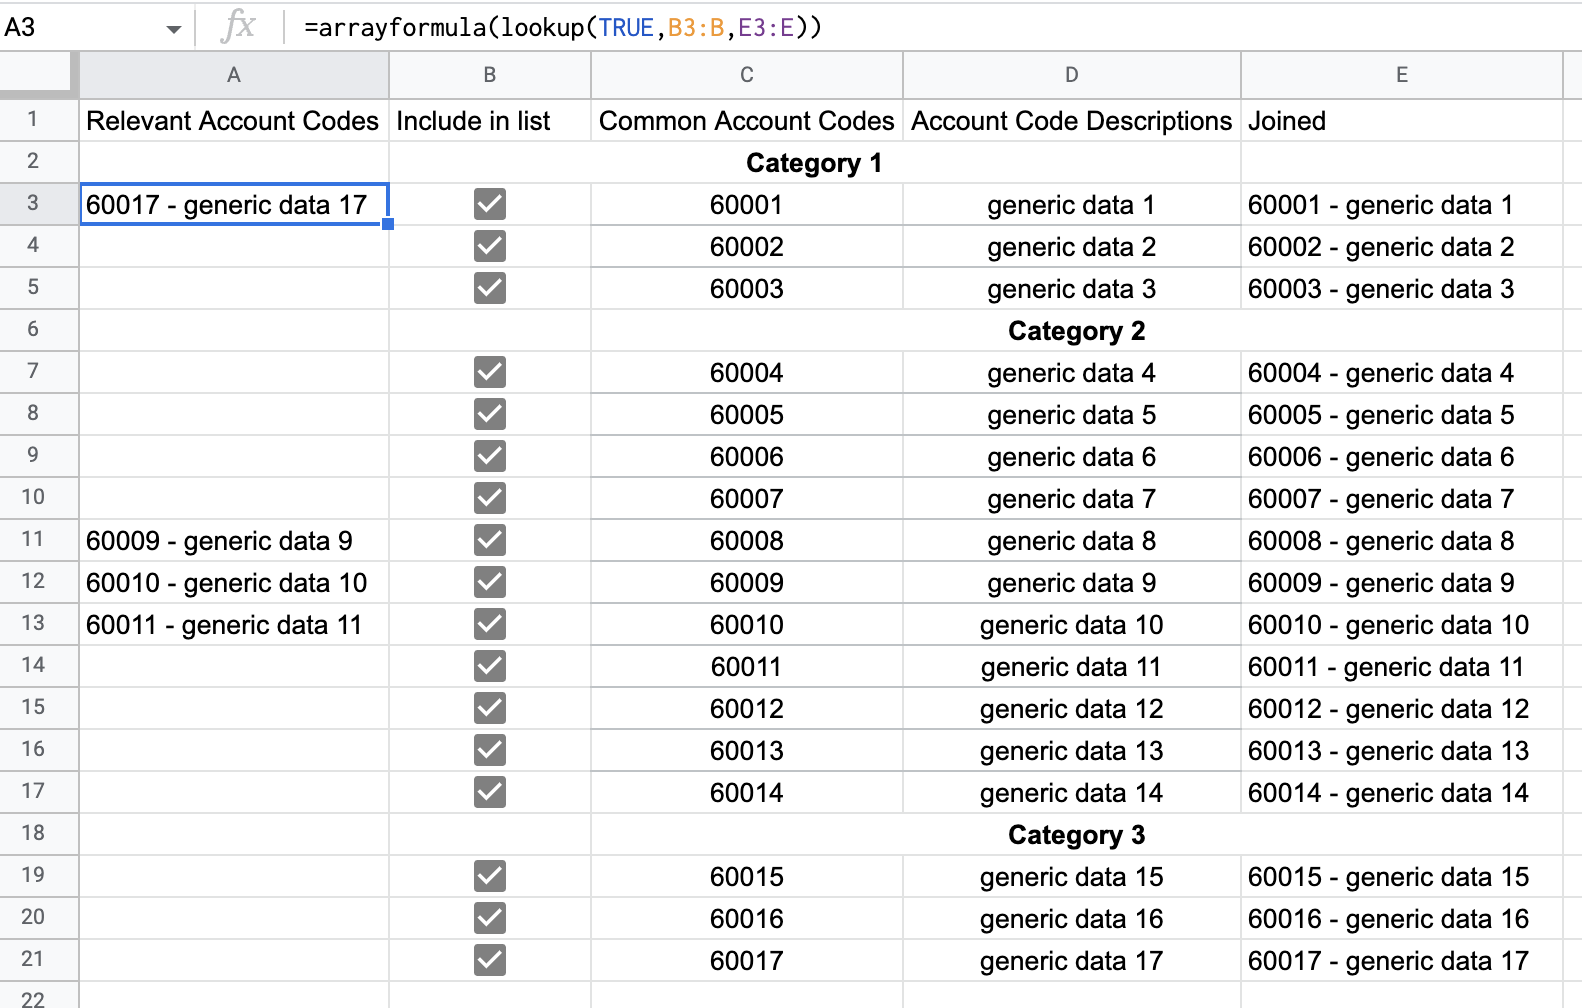Viewport: 1582px width, 1008px height.
Task: Select cell A13 '60011 - generic data 11'
Action: click(x=234, y=624)
